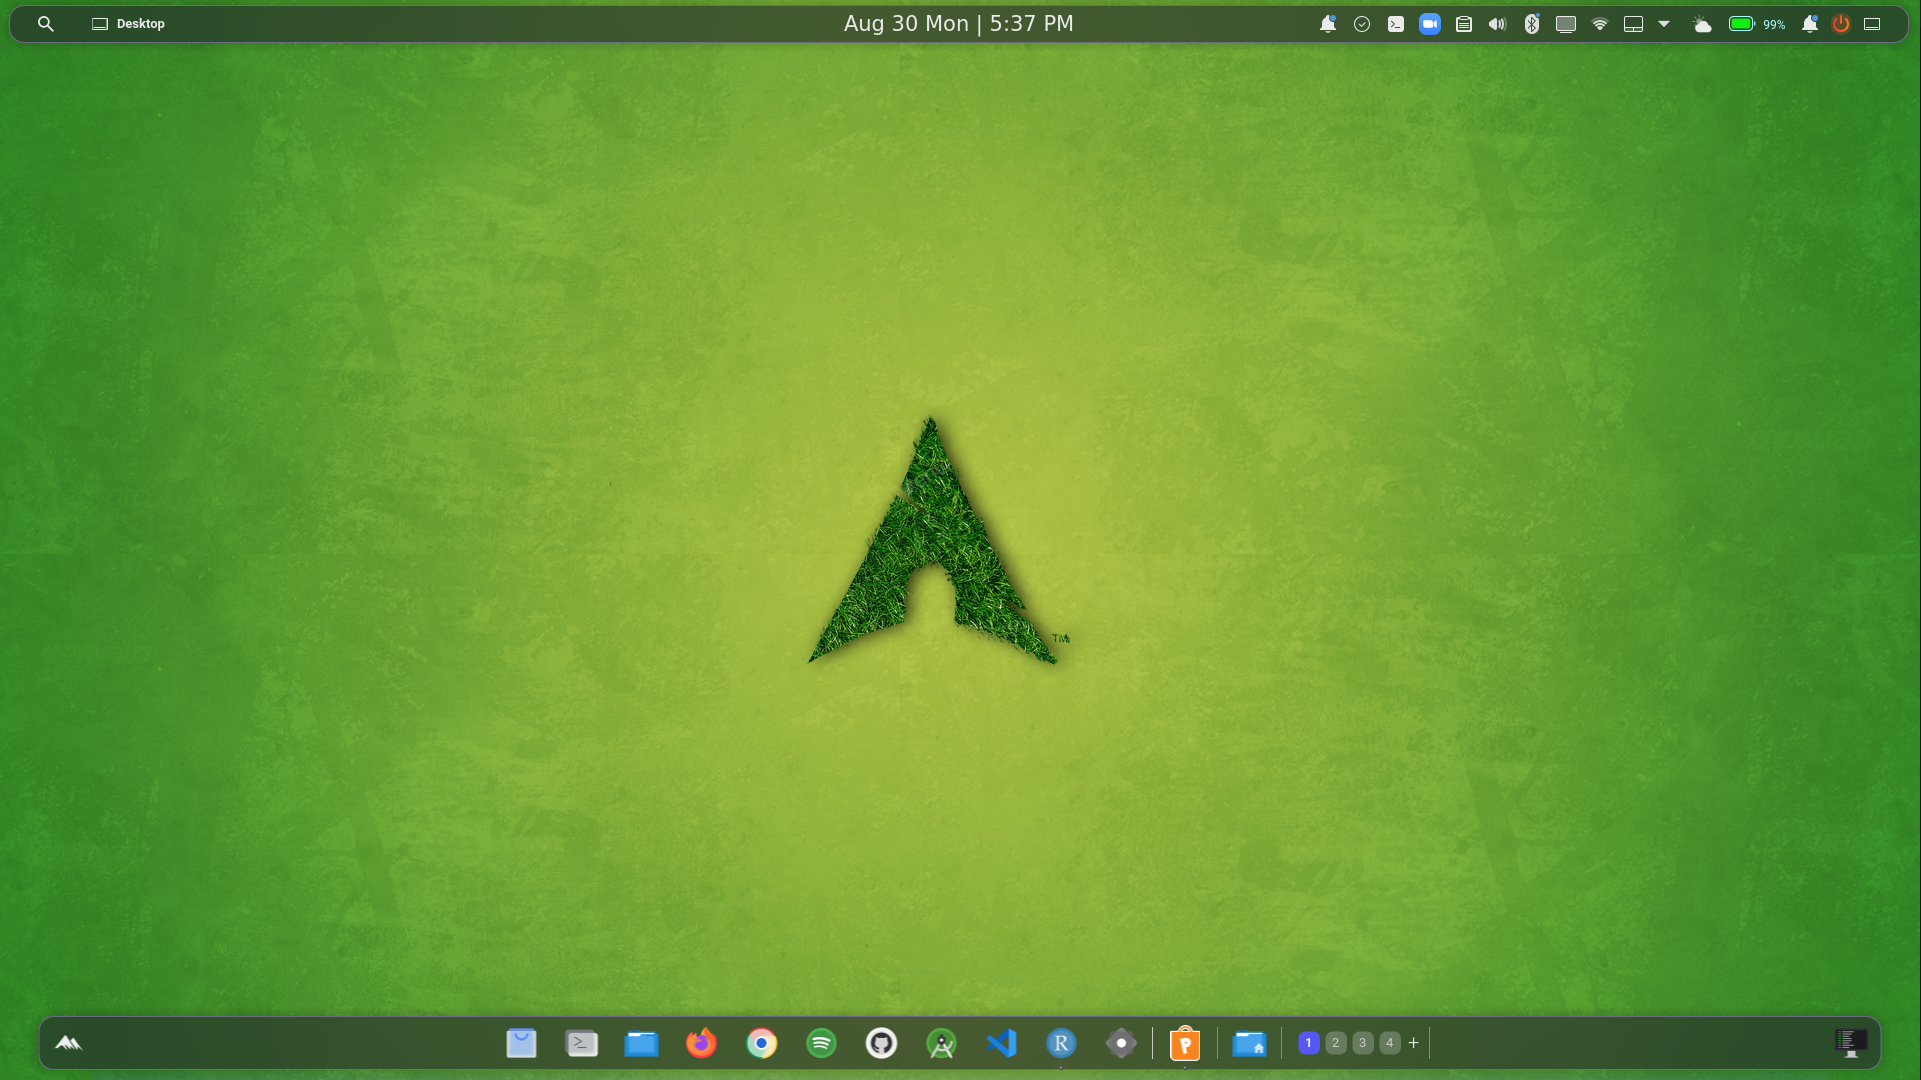This screenshot has height=1080, width=1921.
Task: Launch Spotify from the dock
Action: coord(821,1043)
